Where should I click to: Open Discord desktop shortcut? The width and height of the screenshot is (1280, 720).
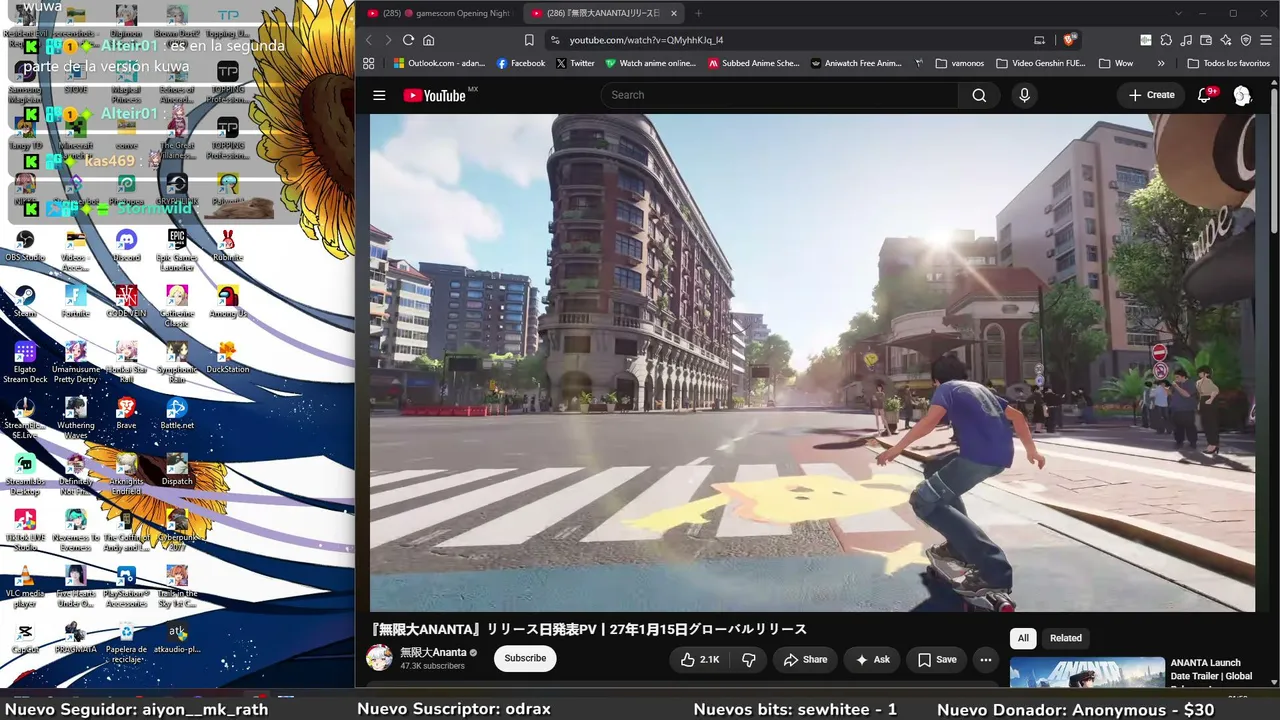click(126, 245)
